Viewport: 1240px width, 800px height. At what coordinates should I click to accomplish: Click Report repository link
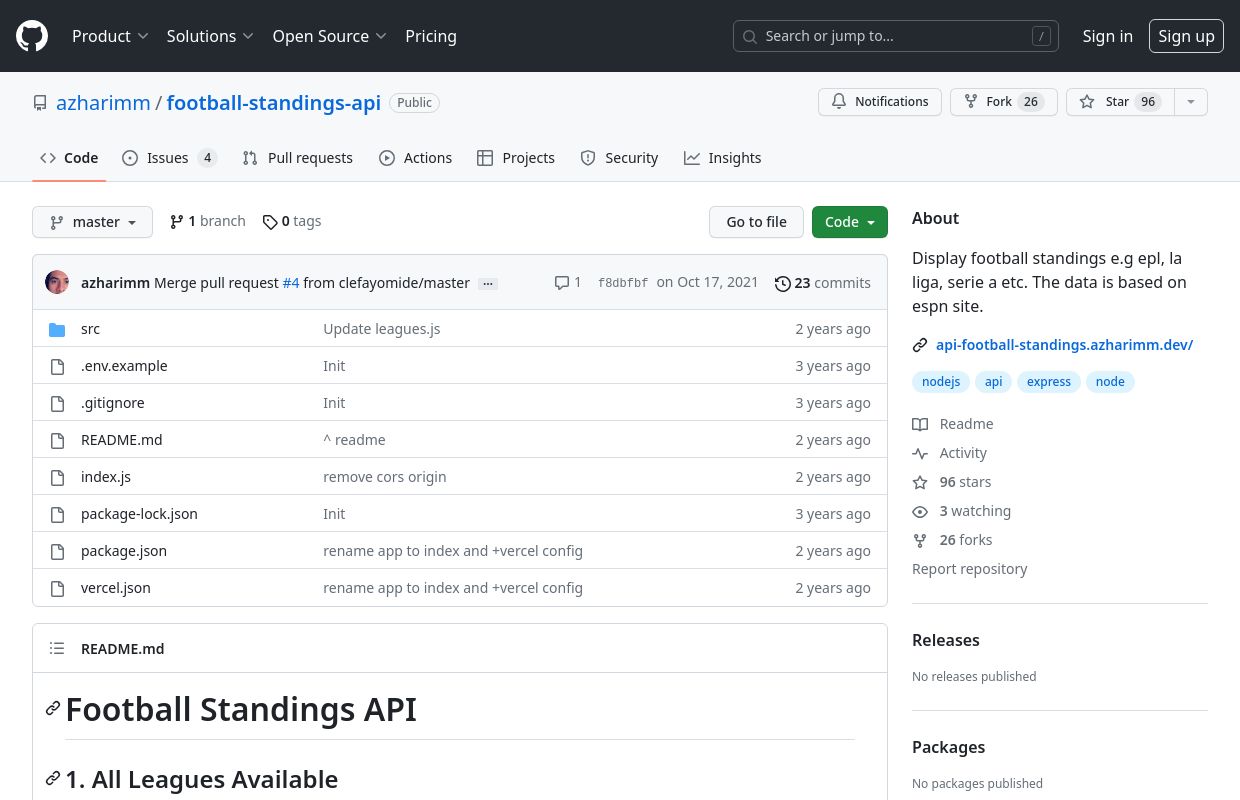tap(970, 569)
